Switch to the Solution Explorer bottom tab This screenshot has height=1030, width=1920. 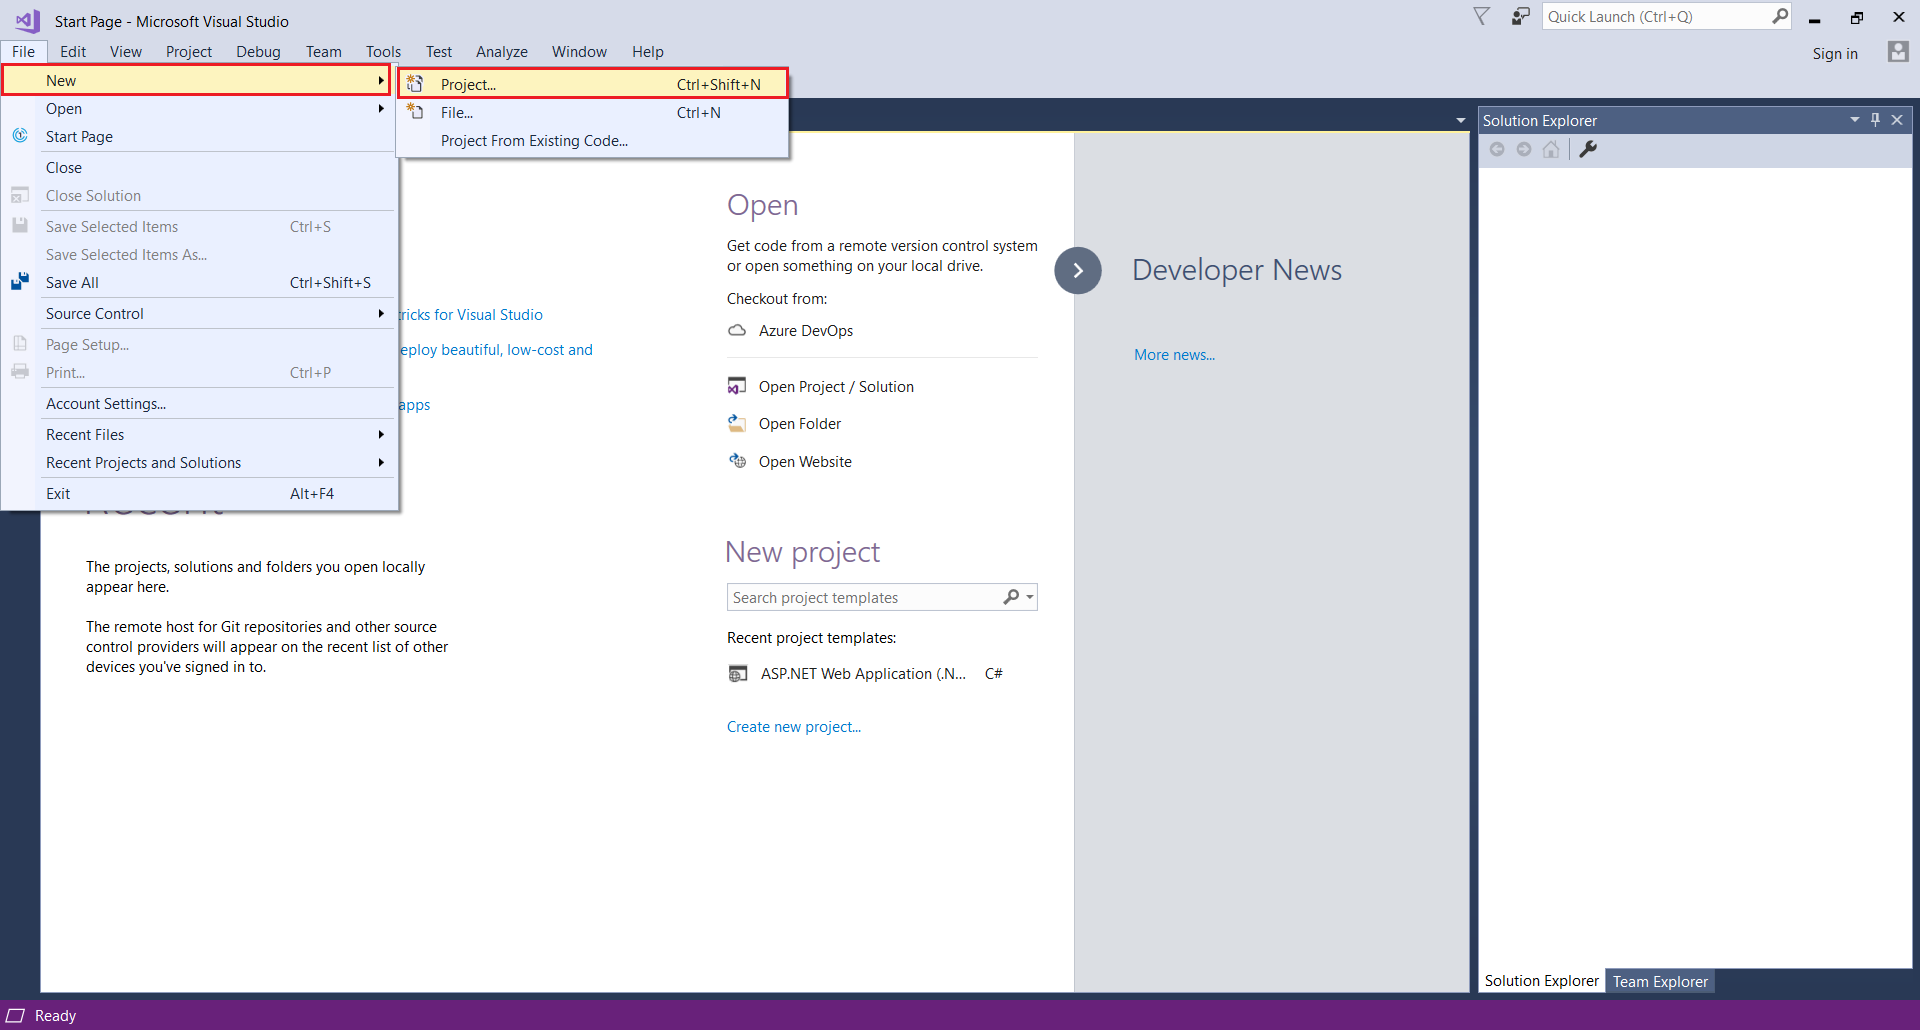tap(1542, 981)
